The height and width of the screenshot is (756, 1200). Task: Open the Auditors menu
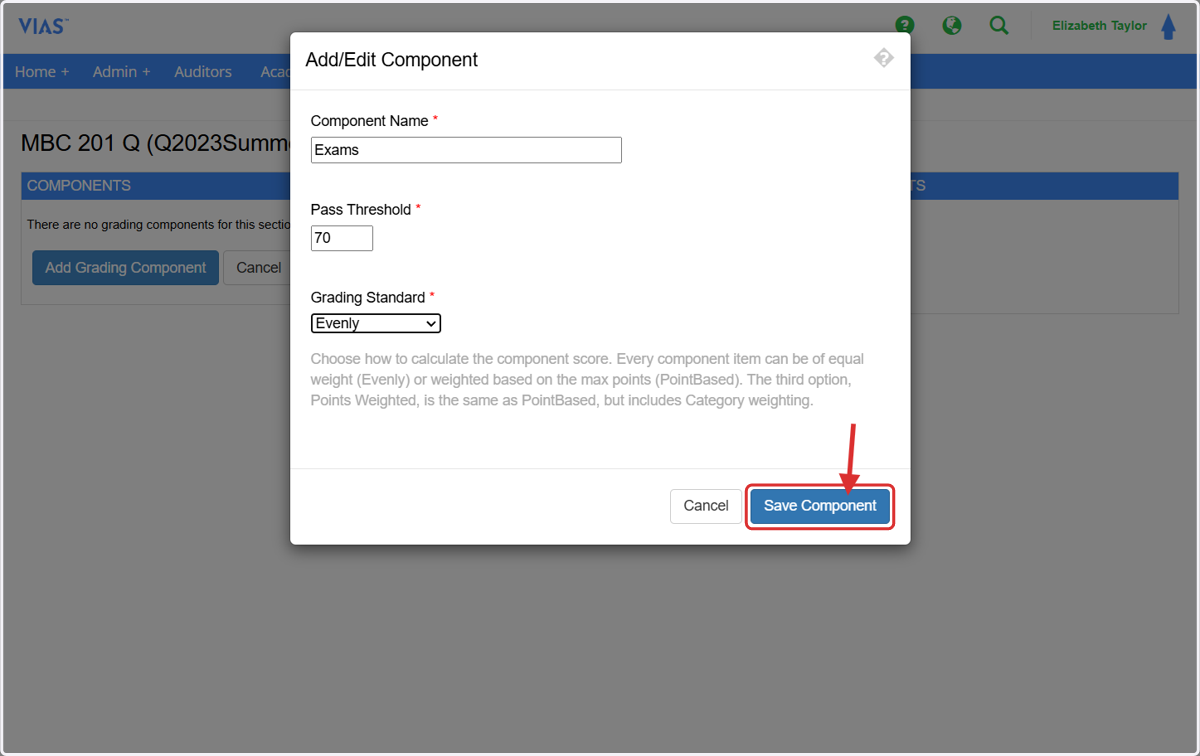point(203,72)
